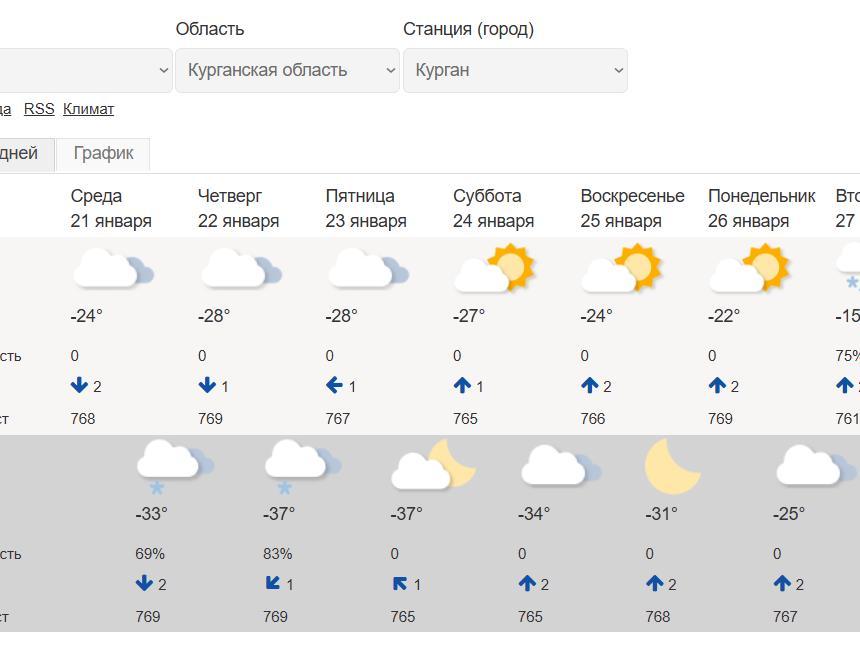Expand the partially visible leftmost dropdown
The image size is (860, 645).
pos(85,70)
